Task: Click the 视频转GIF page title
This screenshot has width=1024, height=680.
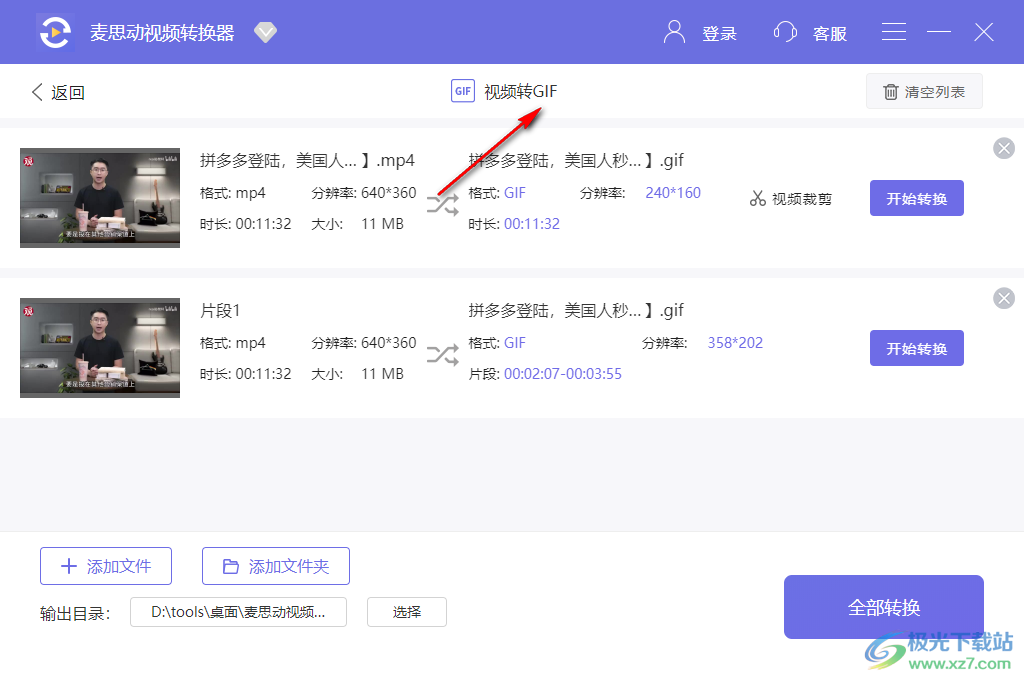Action: point(520,91)
